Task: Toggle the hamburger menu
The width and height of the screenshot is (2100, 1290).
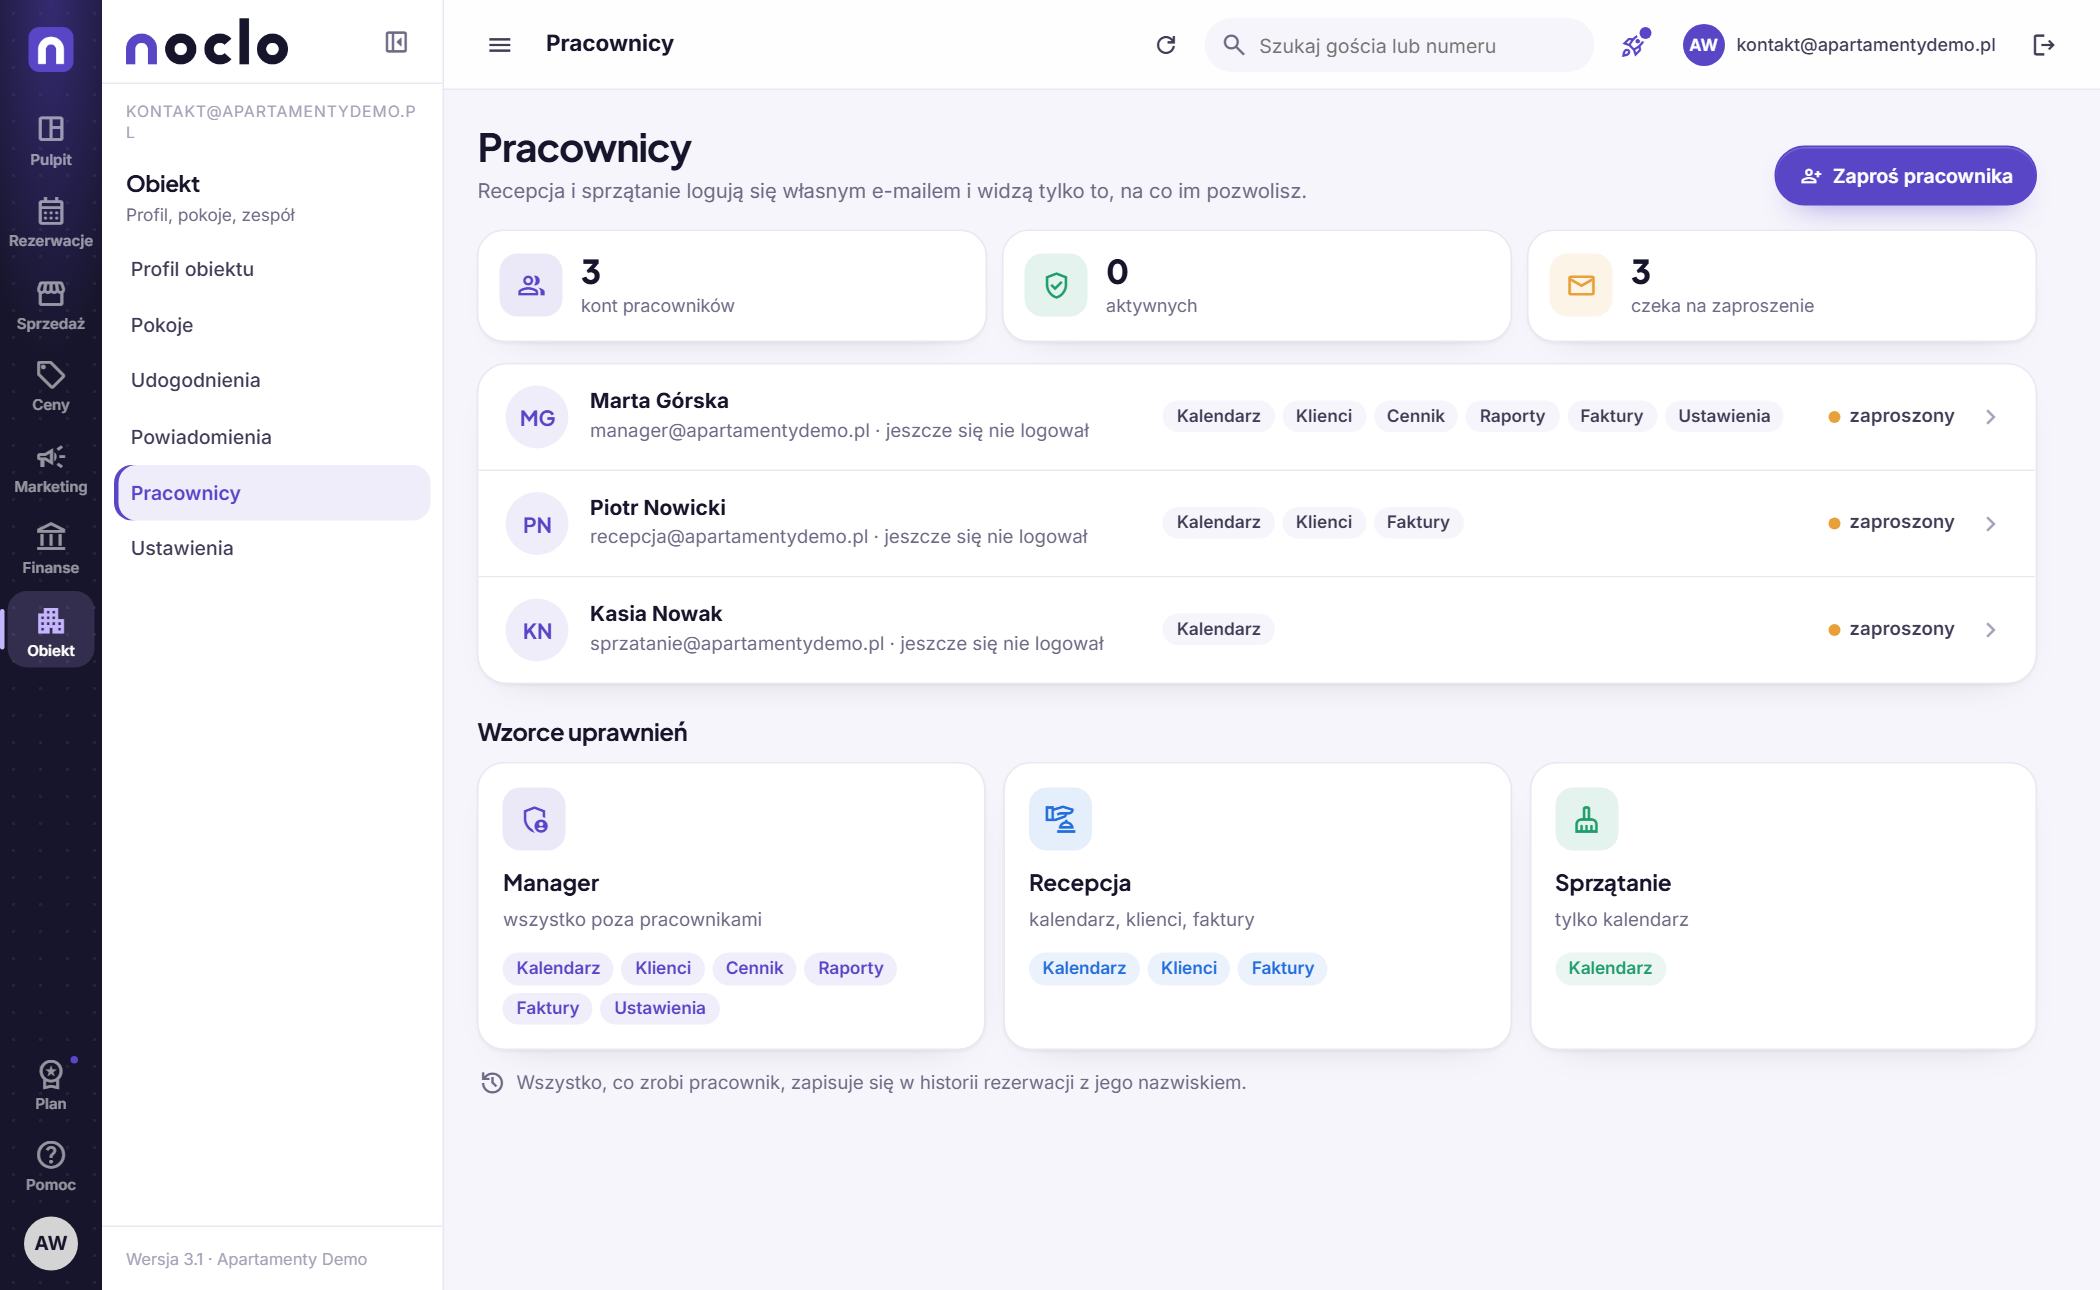Action: tap(499, 45)
